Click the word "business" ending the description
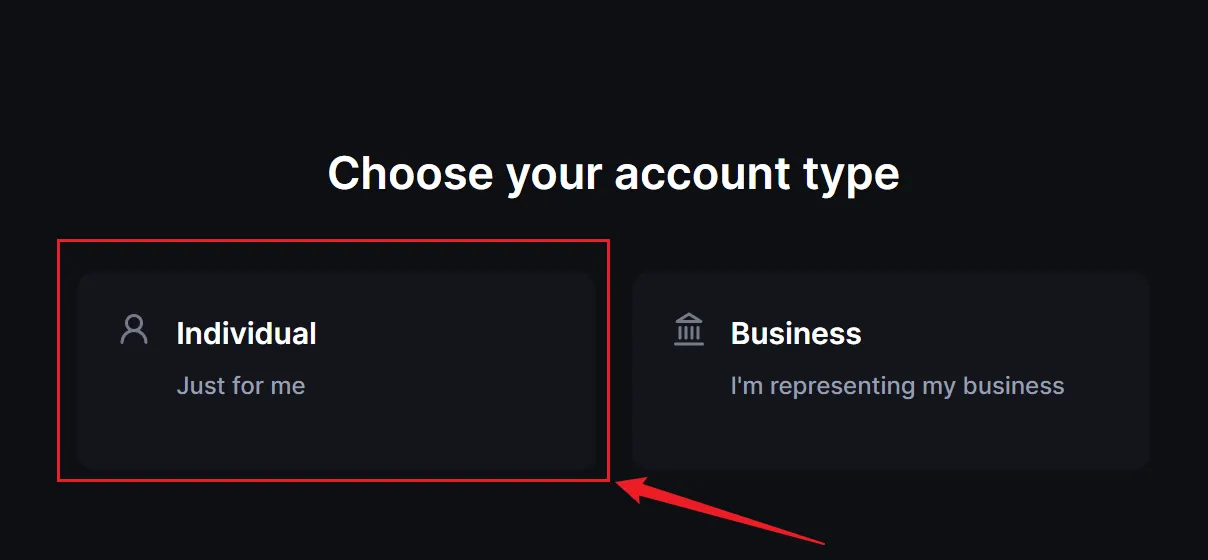Viewport: 1208px width, 560px height. click(1012, 386)
